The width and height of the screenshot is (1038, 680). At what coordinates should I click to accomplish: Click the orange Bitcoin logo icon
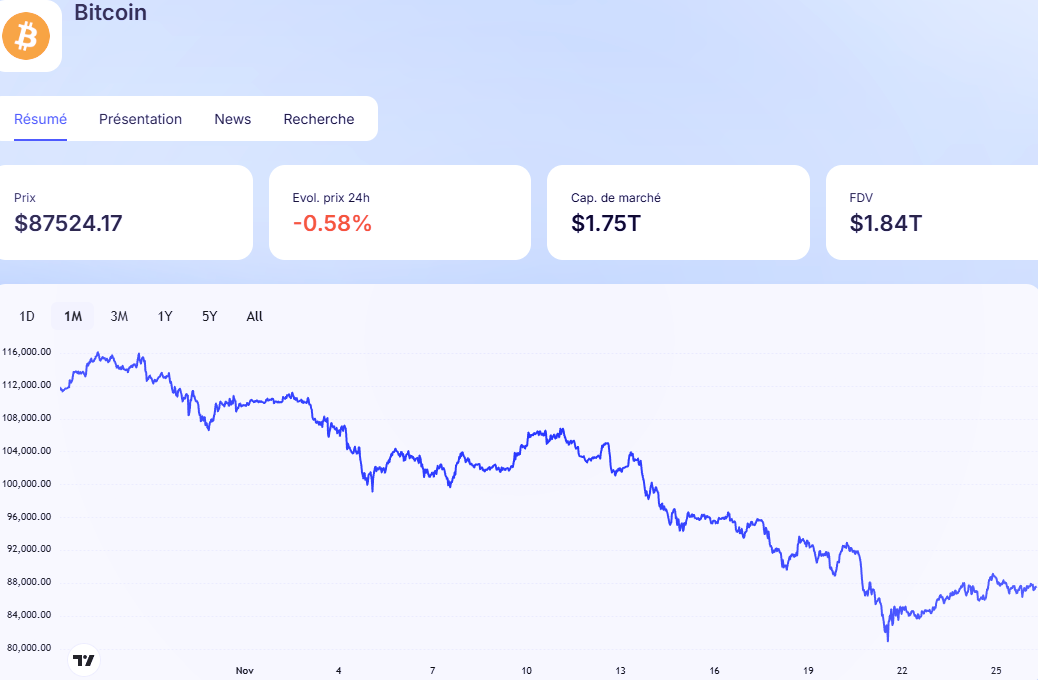[x=25, y=37]
